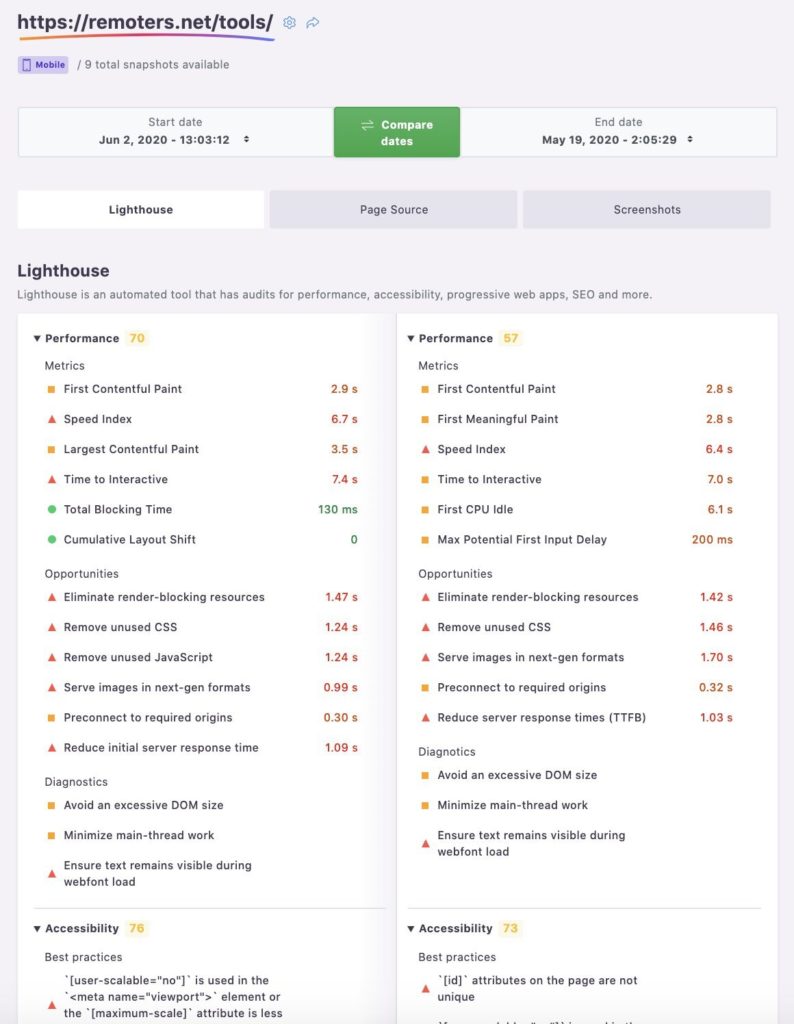Open the remoters.net/tools URL heading link

coord(145,22)
